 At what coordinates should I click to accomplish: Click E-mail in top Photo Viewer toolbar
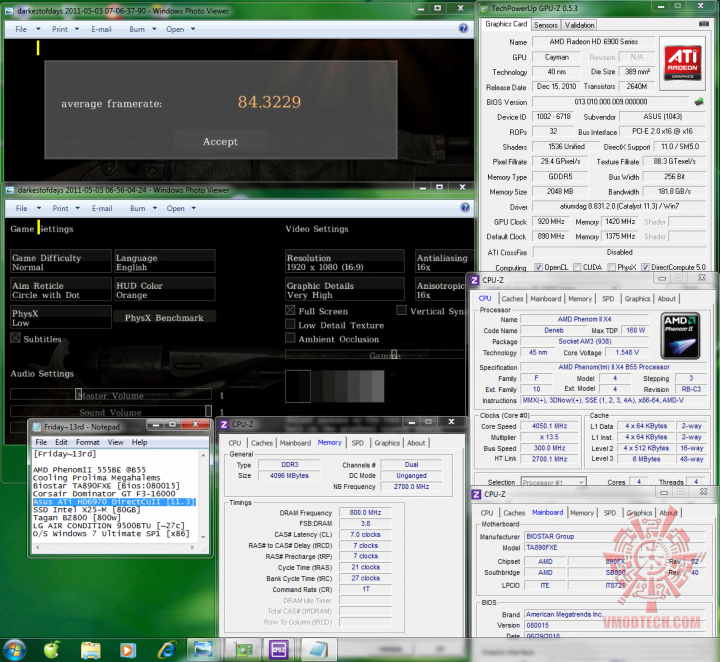tap(101, 29)
